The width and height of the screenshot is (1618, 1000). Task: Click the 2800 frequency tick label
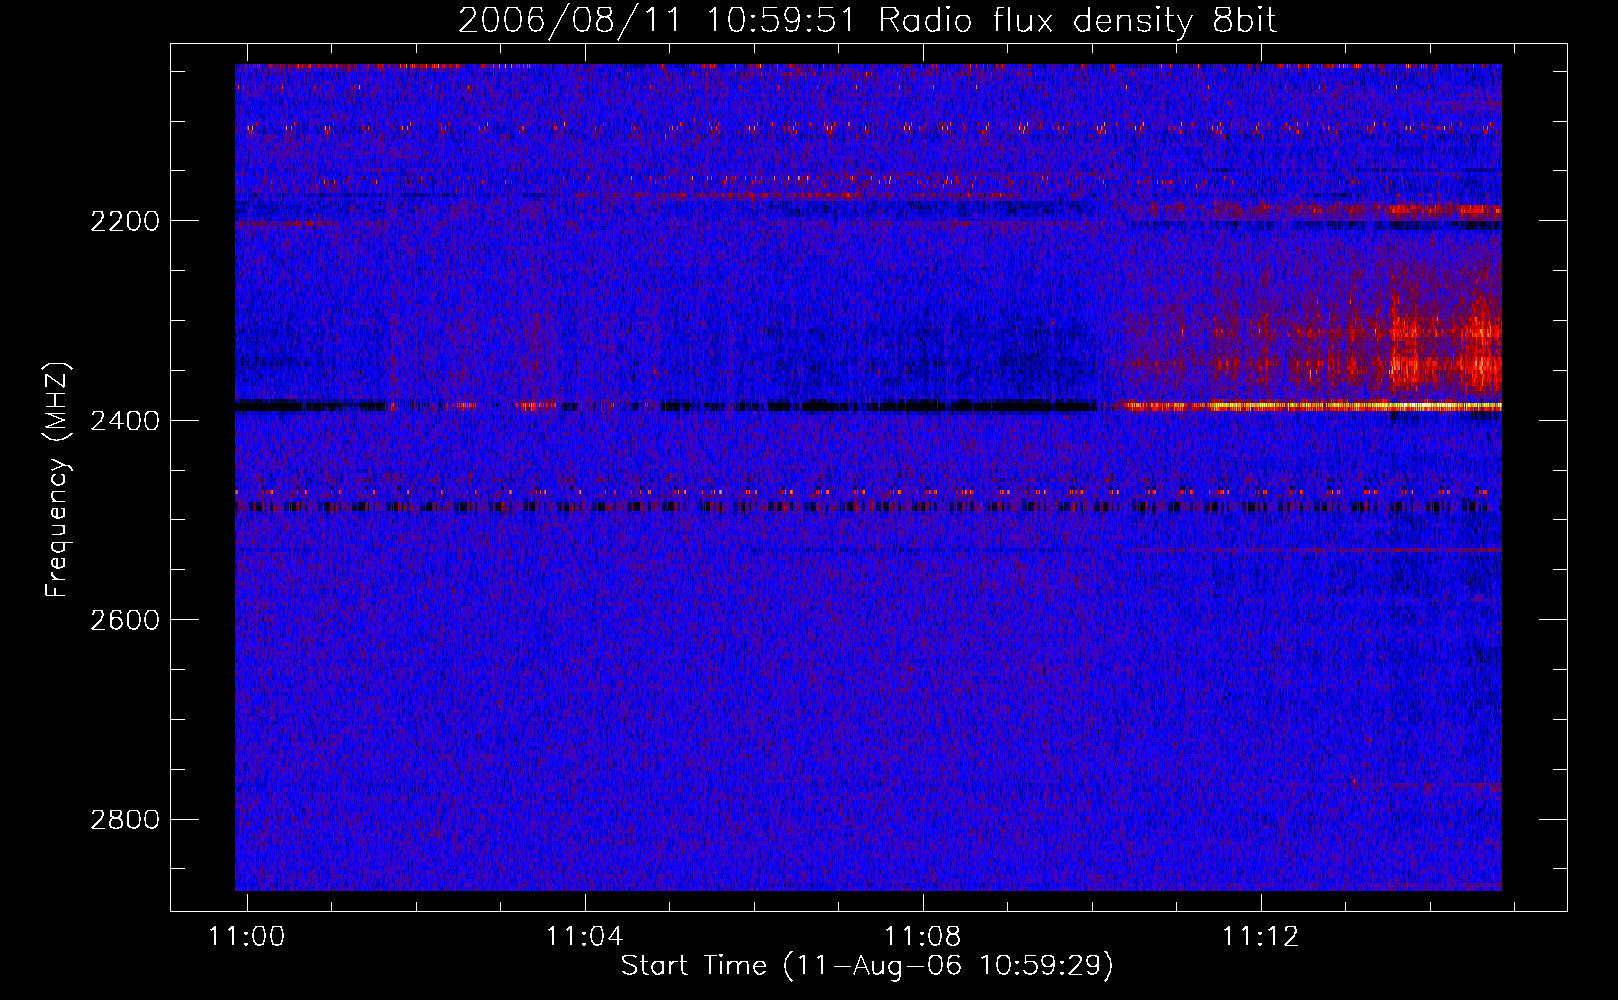125,820
